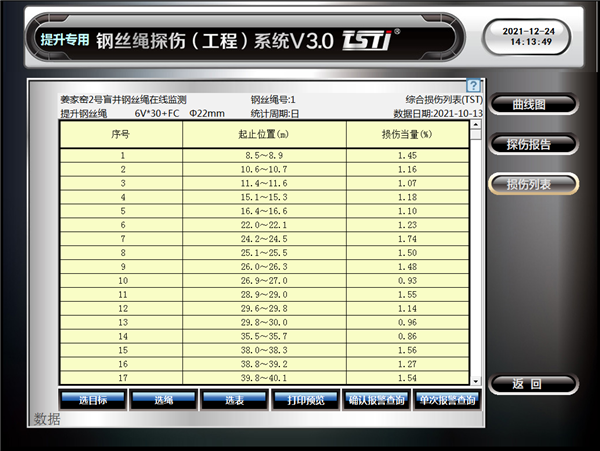Click the 数据日期:2021-10-13 date label
Image resolution: width=600 pixels, height=451 pixels.
(438, 113)
